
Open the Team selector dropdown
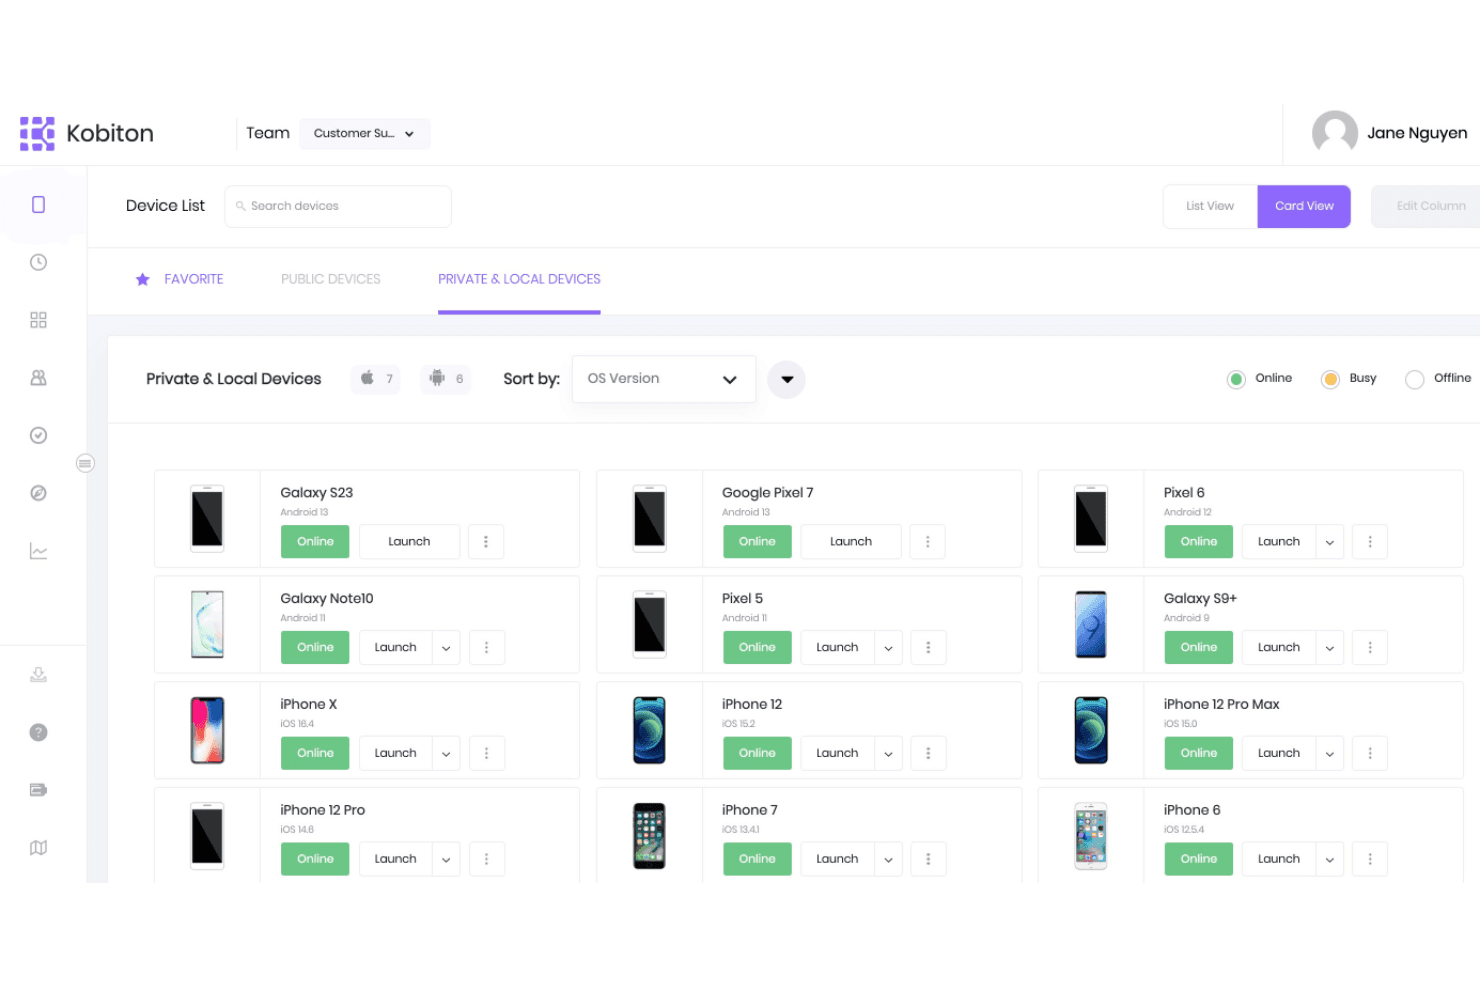click(x=365, y=134)
